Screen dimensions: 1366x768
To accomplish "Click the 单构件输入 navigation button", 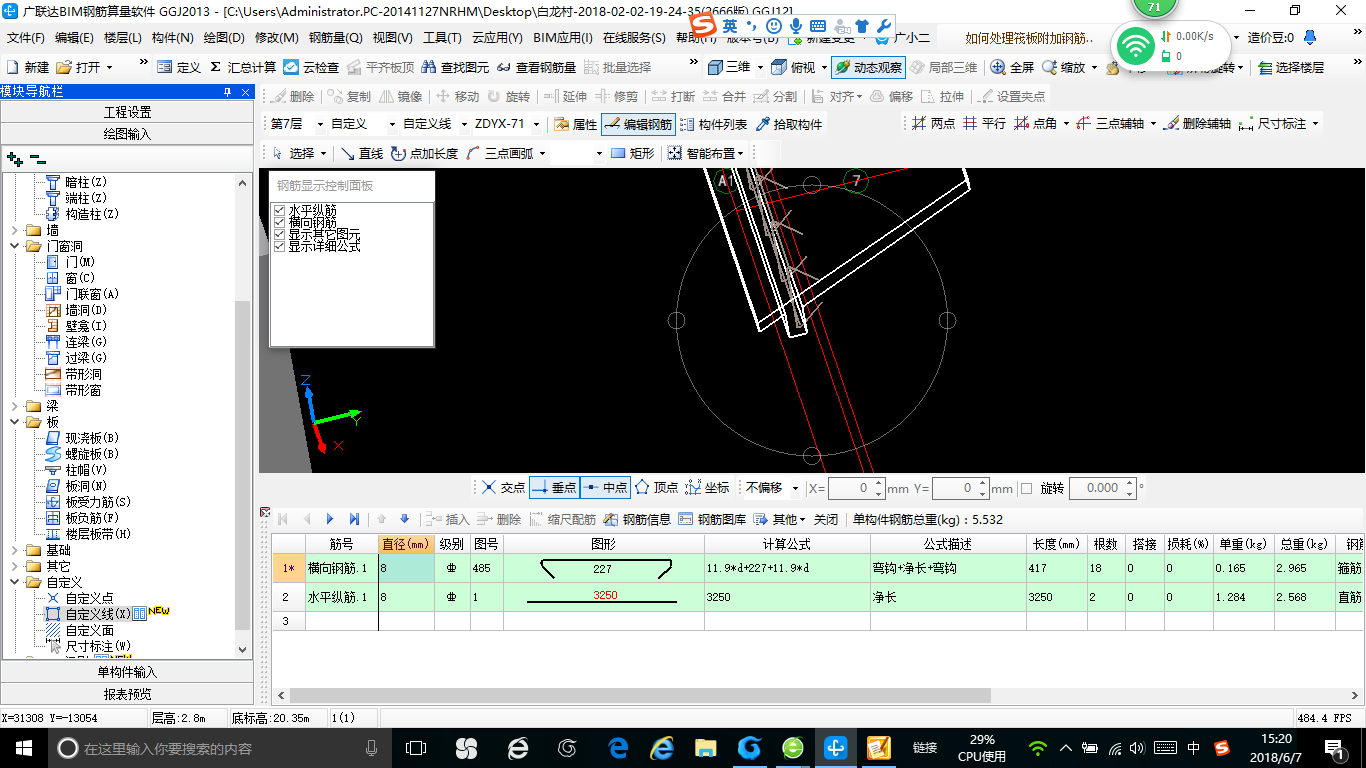I will pos(127,672).
